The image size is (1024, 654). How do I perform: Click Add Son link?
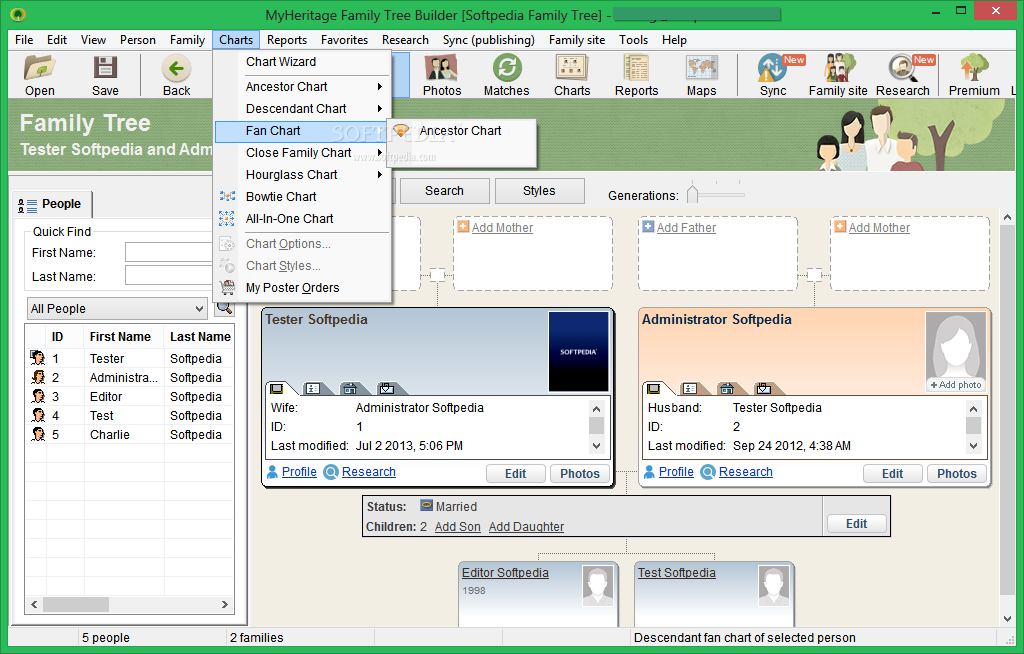tap(457, 527)
